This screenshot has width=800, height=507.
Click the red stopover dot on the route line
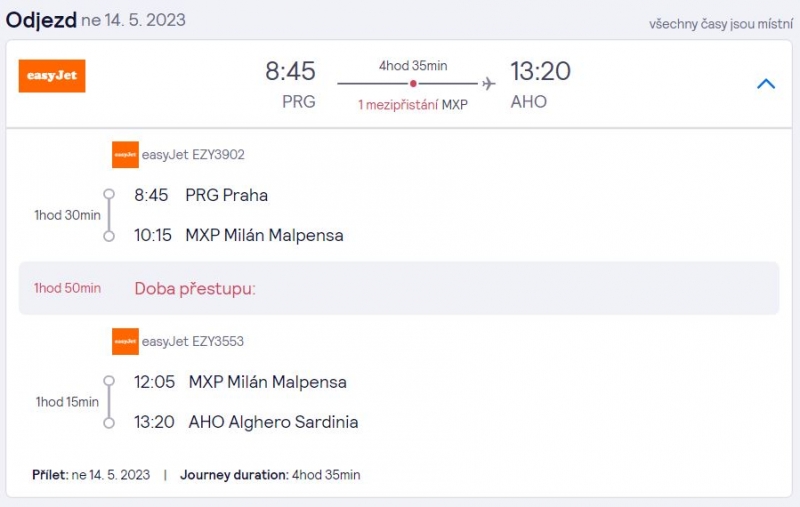pos(413,83)
